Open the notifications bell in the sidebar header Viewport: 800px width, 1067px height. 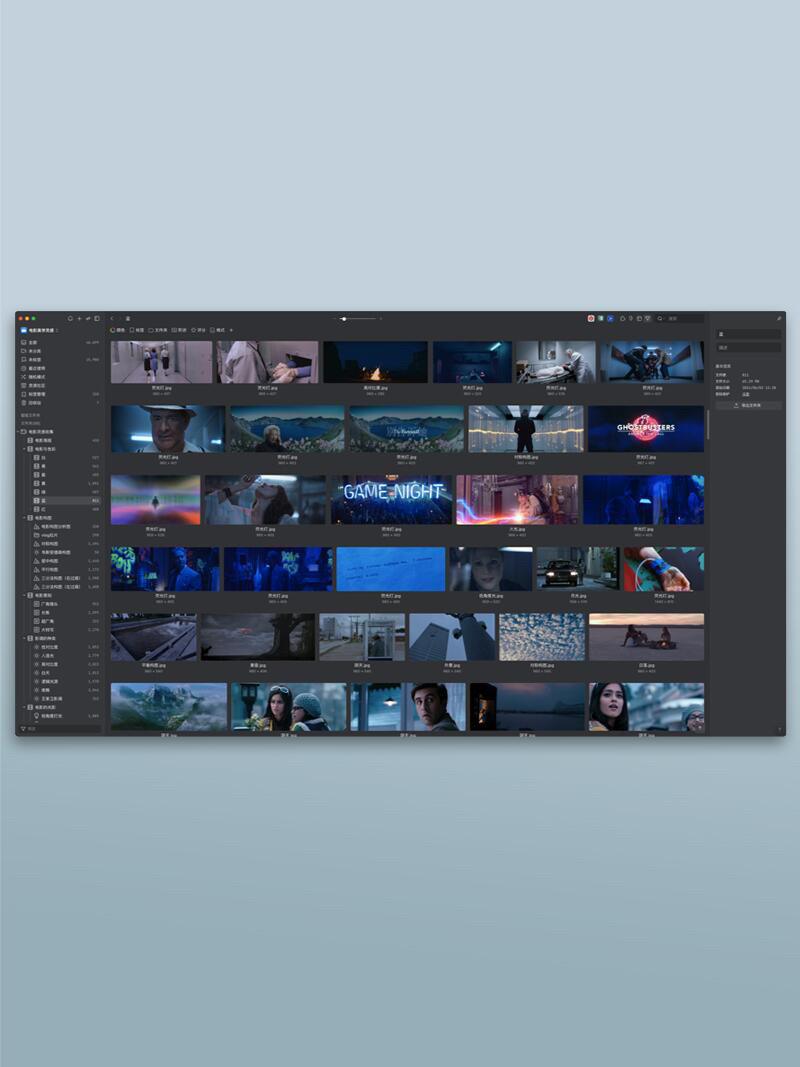[70, 318]
